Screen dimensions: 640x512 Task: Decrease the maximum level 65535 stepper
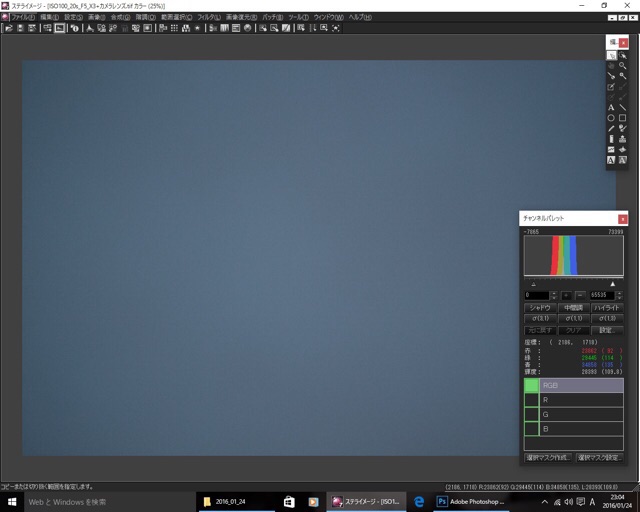click(x=620, y=298)
